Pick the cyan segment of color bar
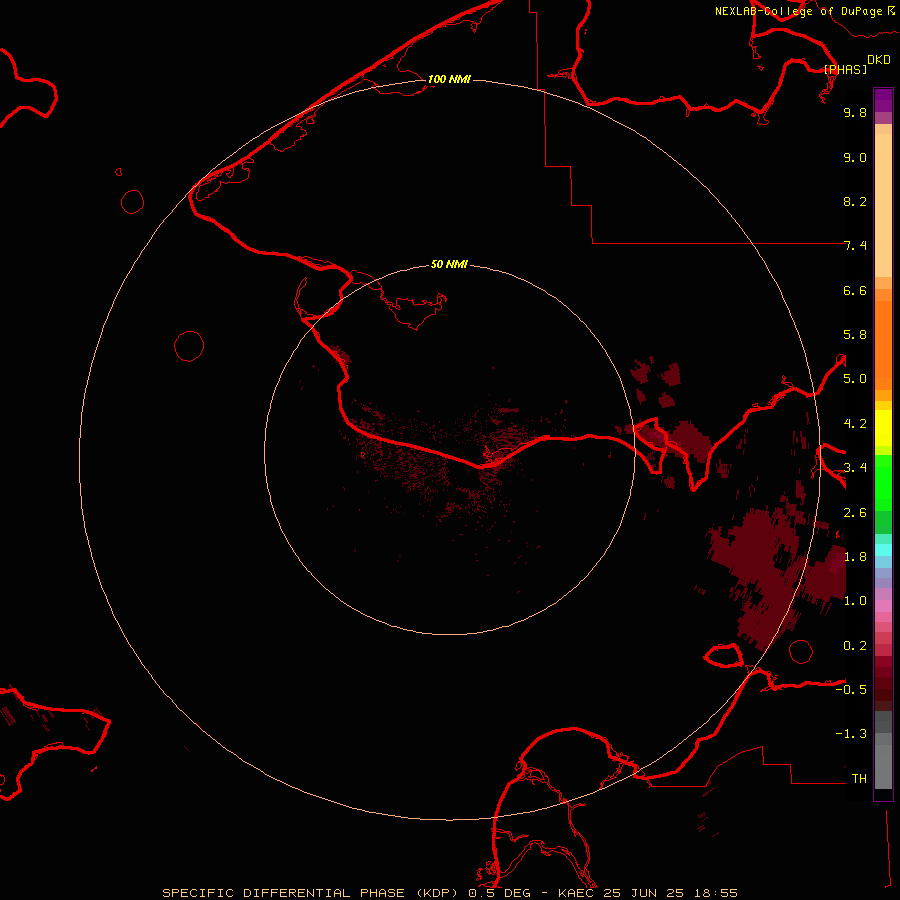 (883, 550)
